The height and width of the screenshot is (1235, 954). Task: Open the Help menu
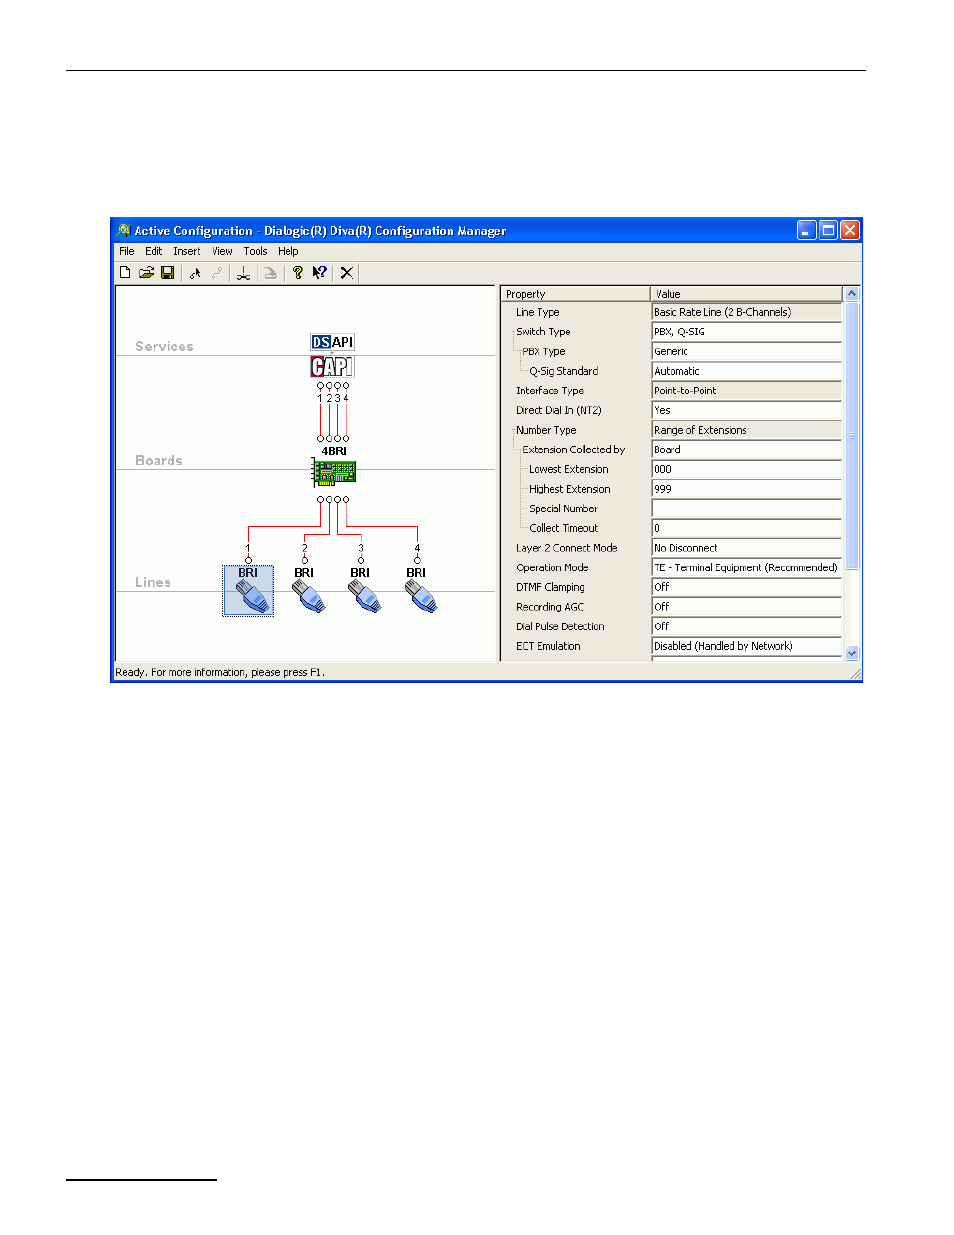click(x=288, y=252)
